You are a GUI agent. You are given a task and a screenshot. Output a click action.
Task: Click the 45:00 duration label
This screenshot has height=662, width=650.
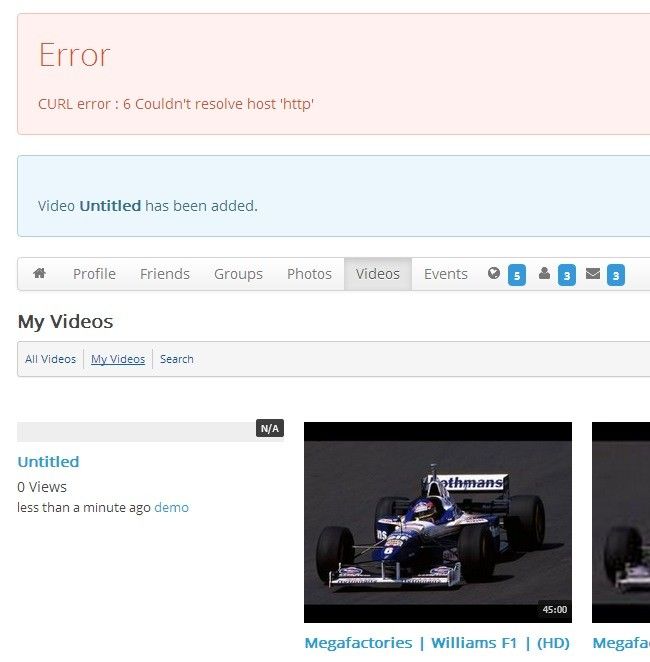click(x=555, y=610)
